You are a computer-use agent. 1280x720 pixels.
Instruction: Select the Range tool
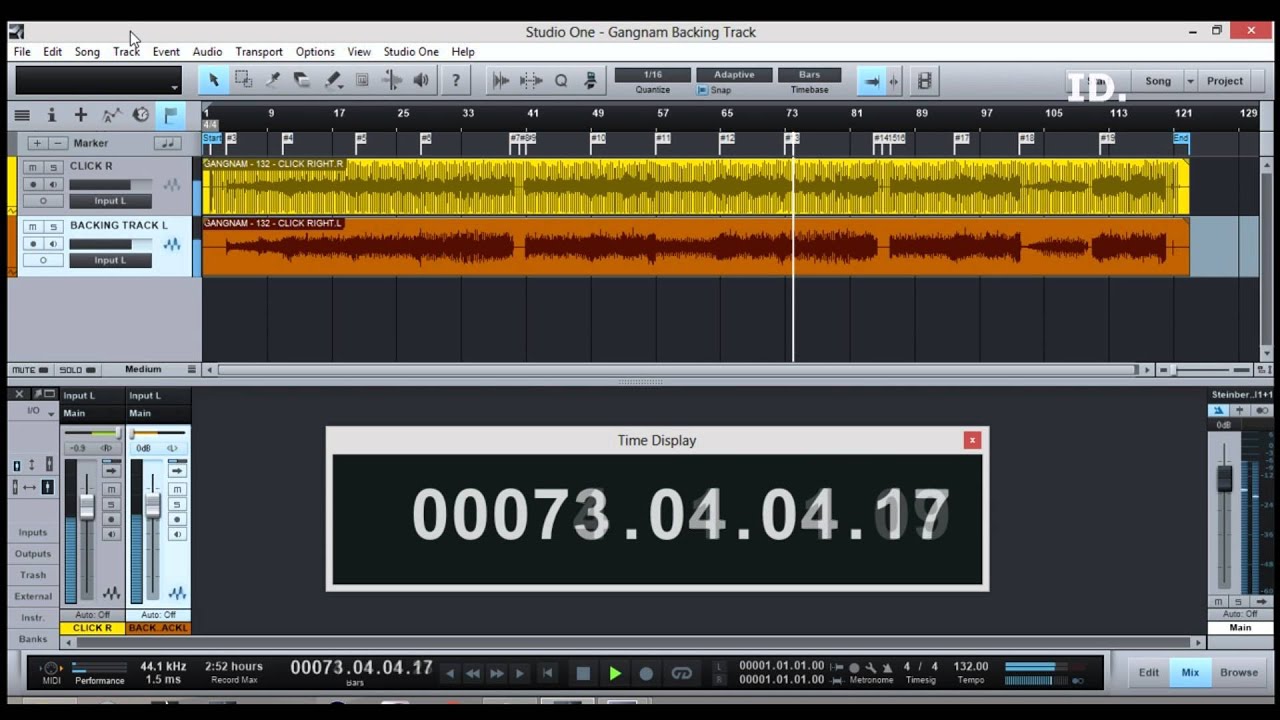[243, 81]
